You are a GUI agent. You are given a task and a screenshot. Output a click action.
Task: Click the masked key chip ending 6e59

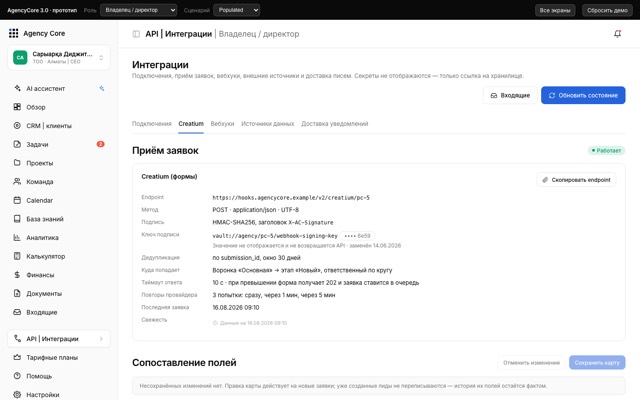[358, 236]
